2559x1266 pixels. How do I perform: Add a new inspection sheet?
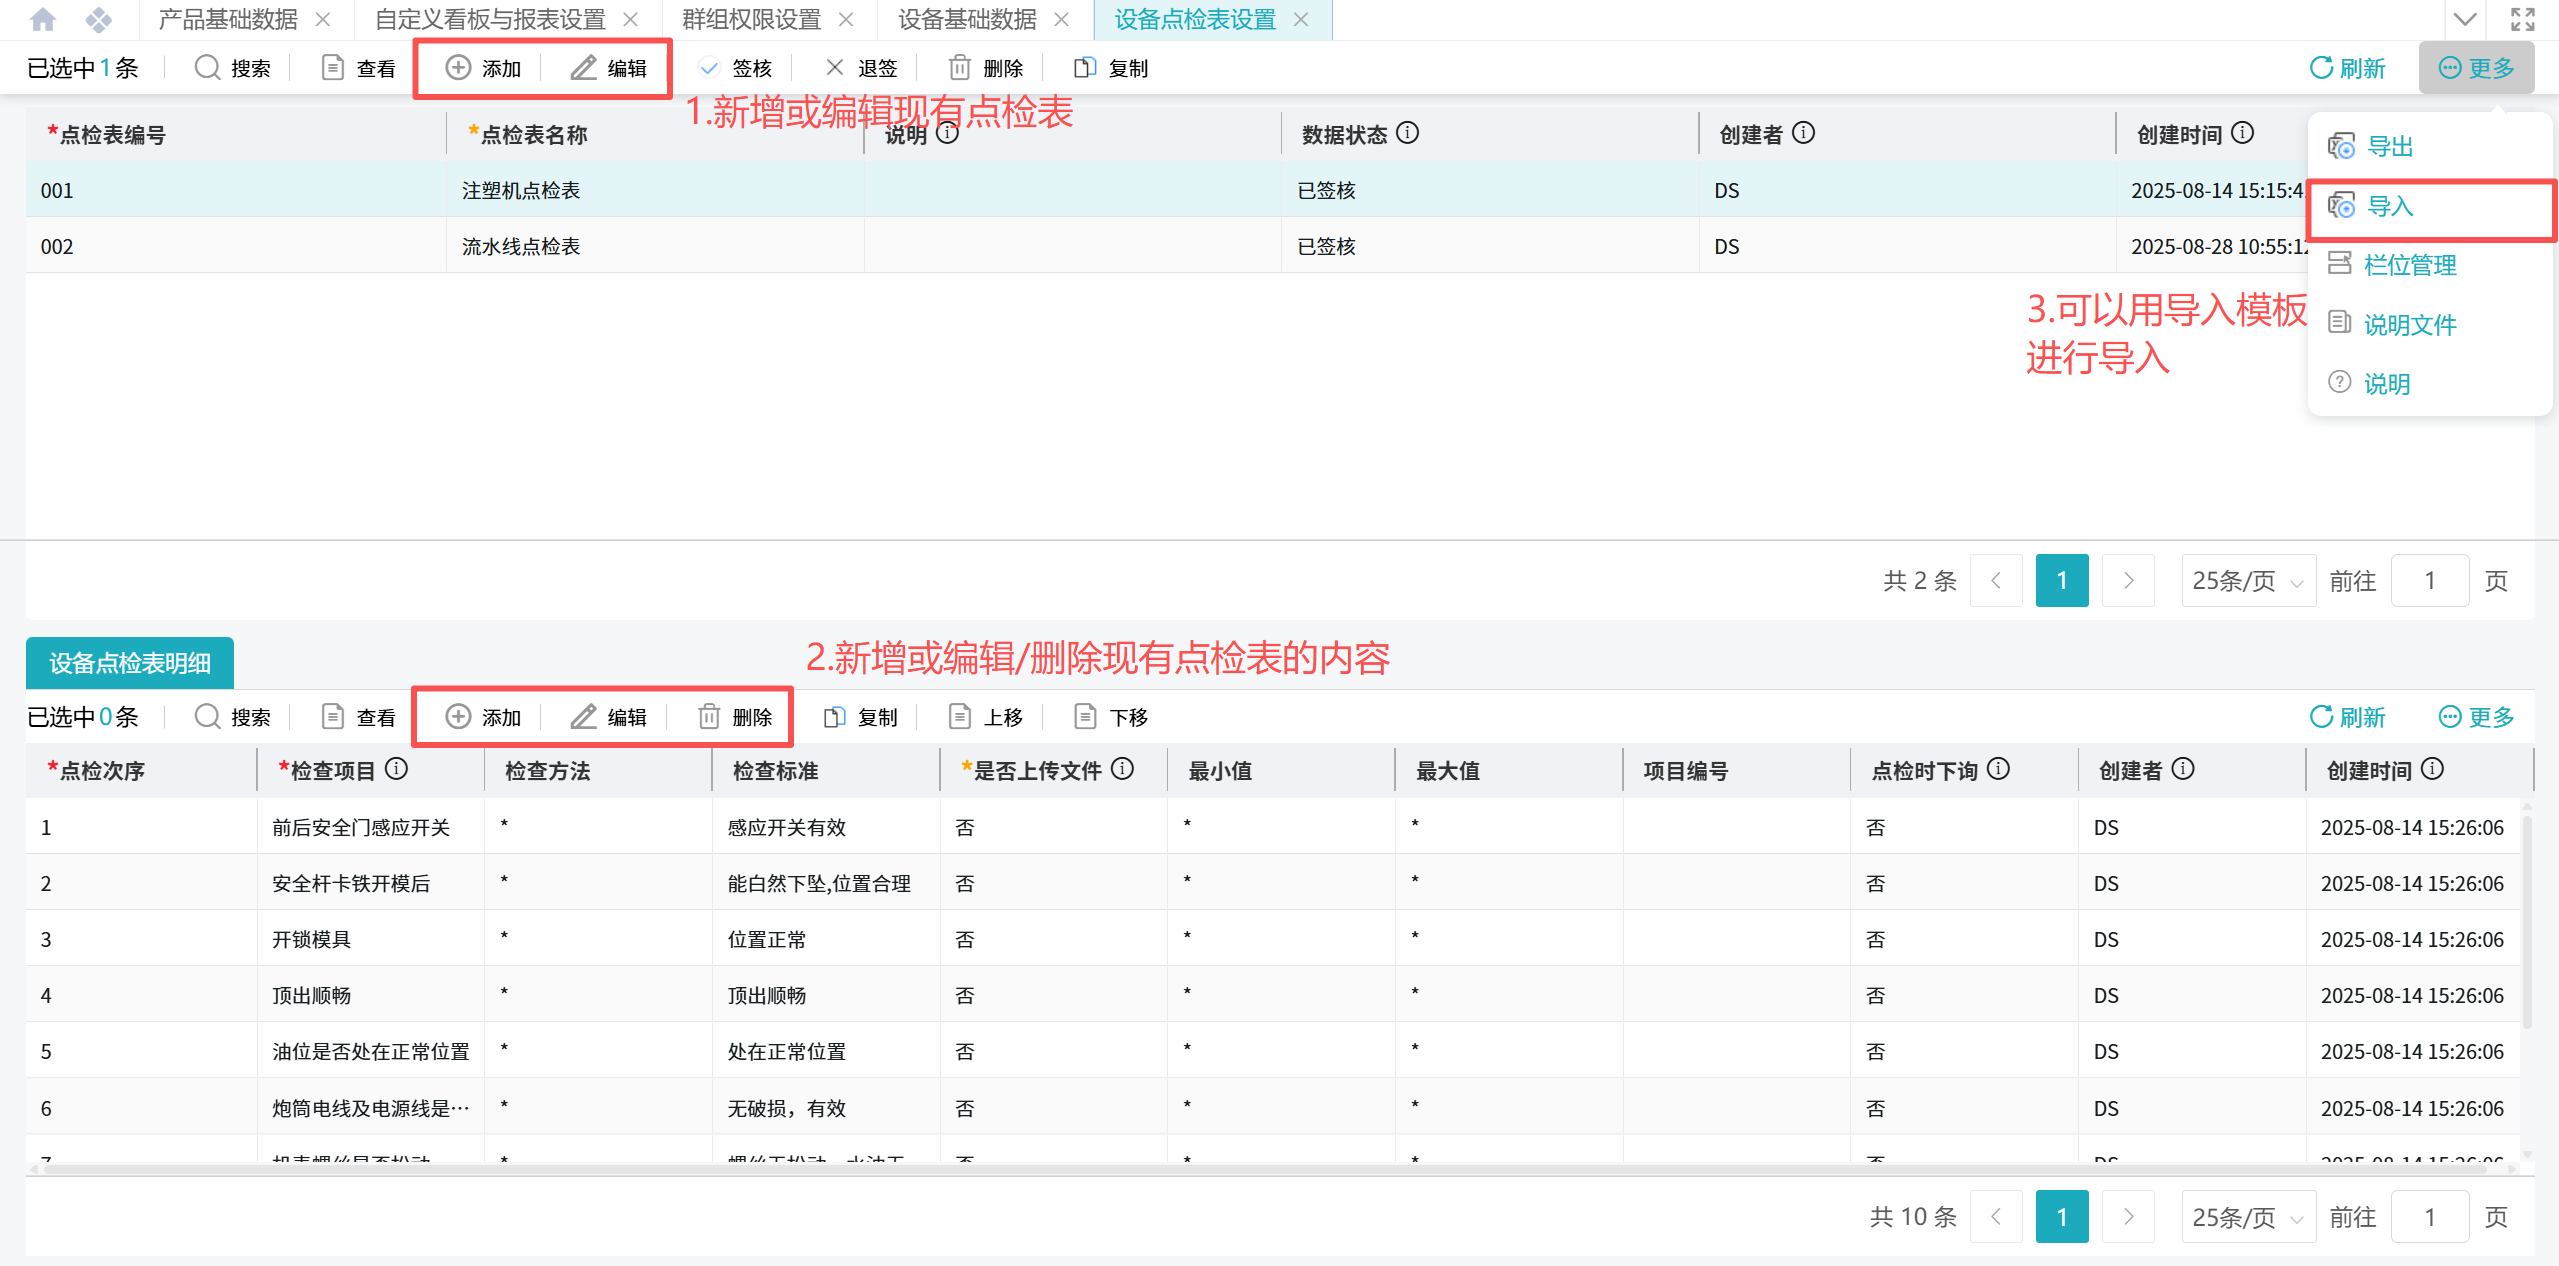tap(484, 68)
